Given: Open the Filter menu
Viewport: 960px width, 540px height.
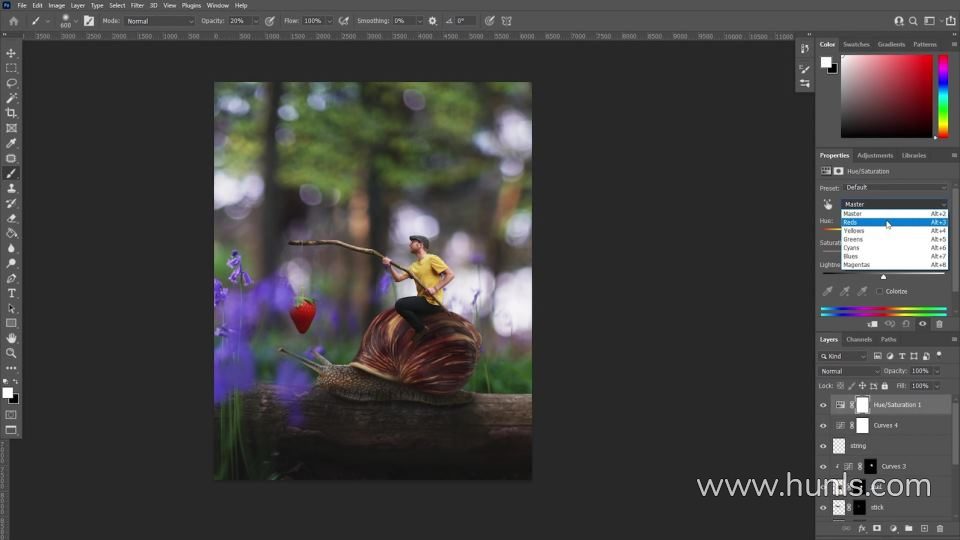Looking at the screenshot, I should [137, 5].
